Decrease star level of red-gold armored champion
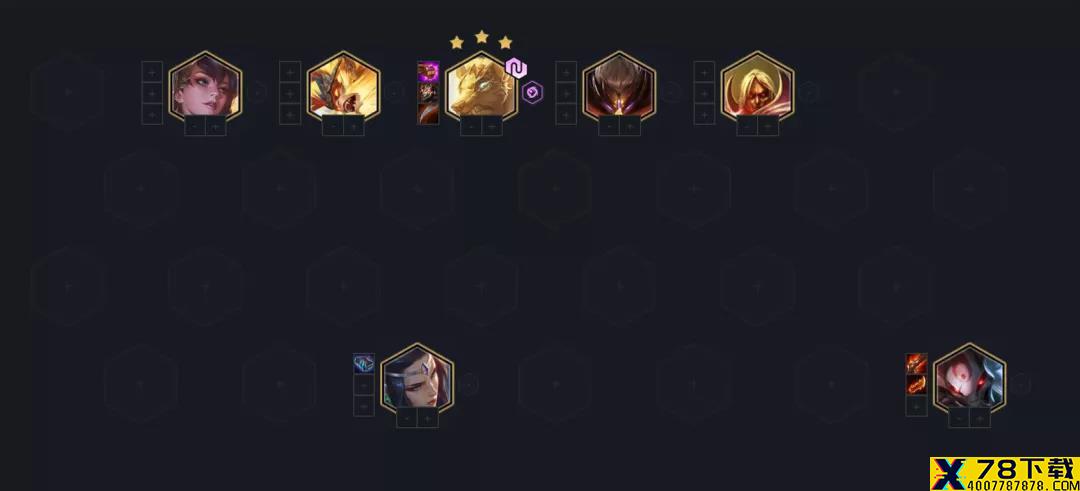 click(333, 126)
